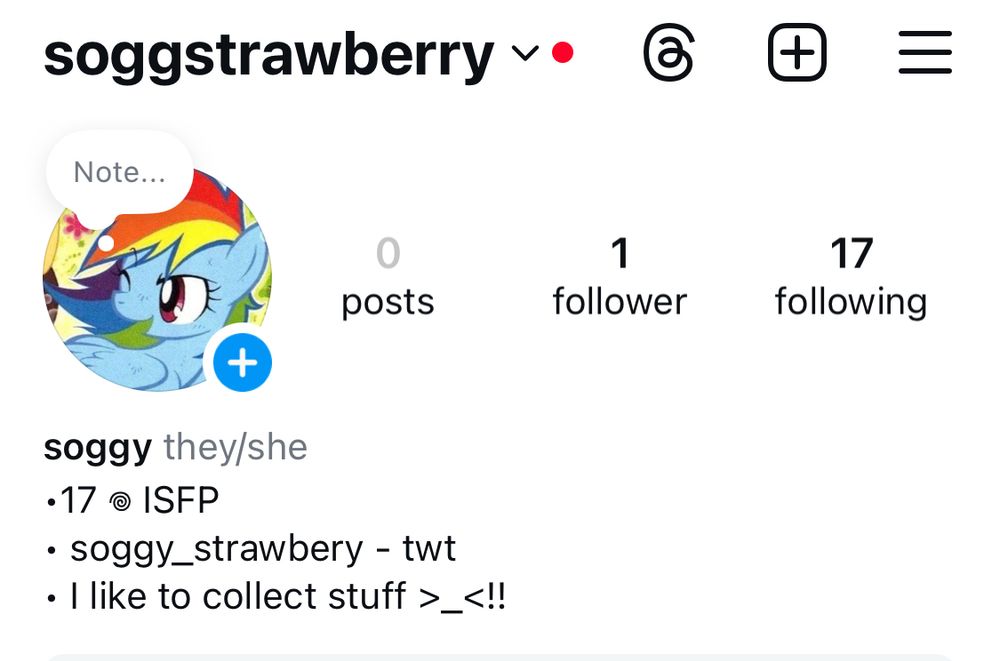The image size is (1000, 661).
Task: Open the hamburger menu
Action: coord(925,52)
